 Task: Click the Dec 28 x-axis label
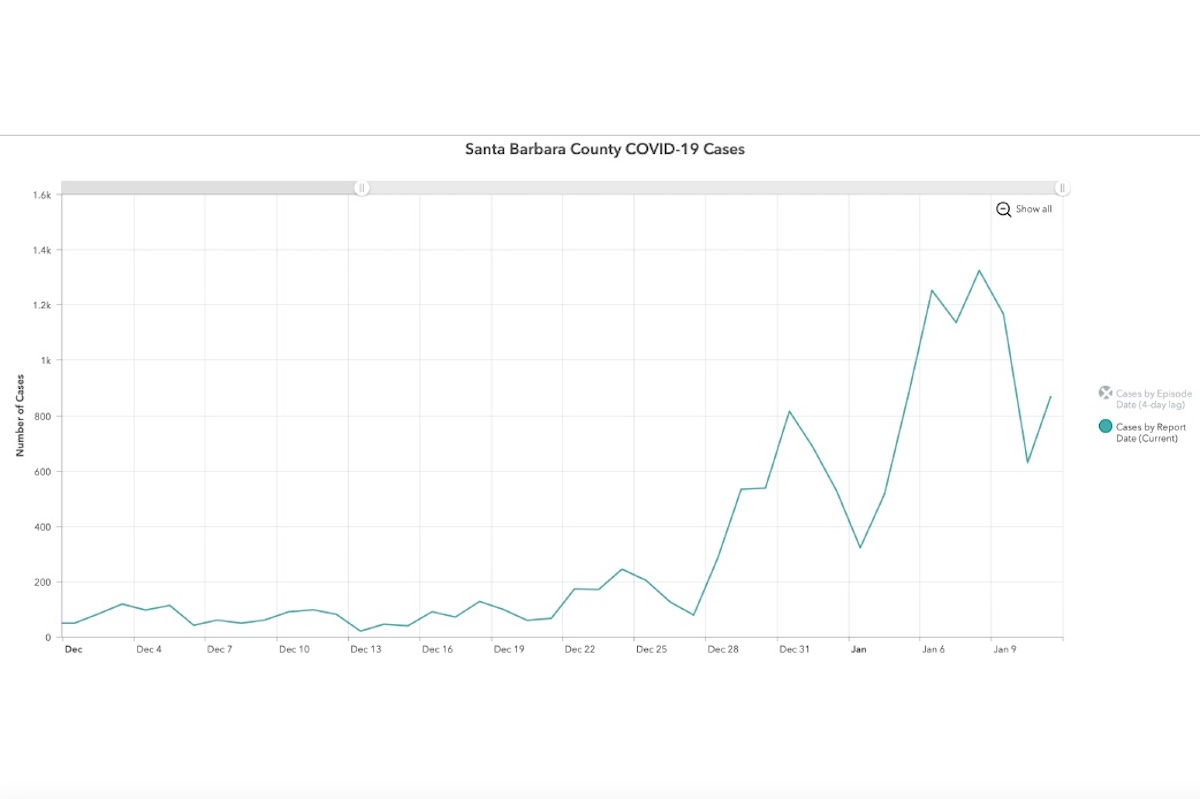[x=723, y=649]
